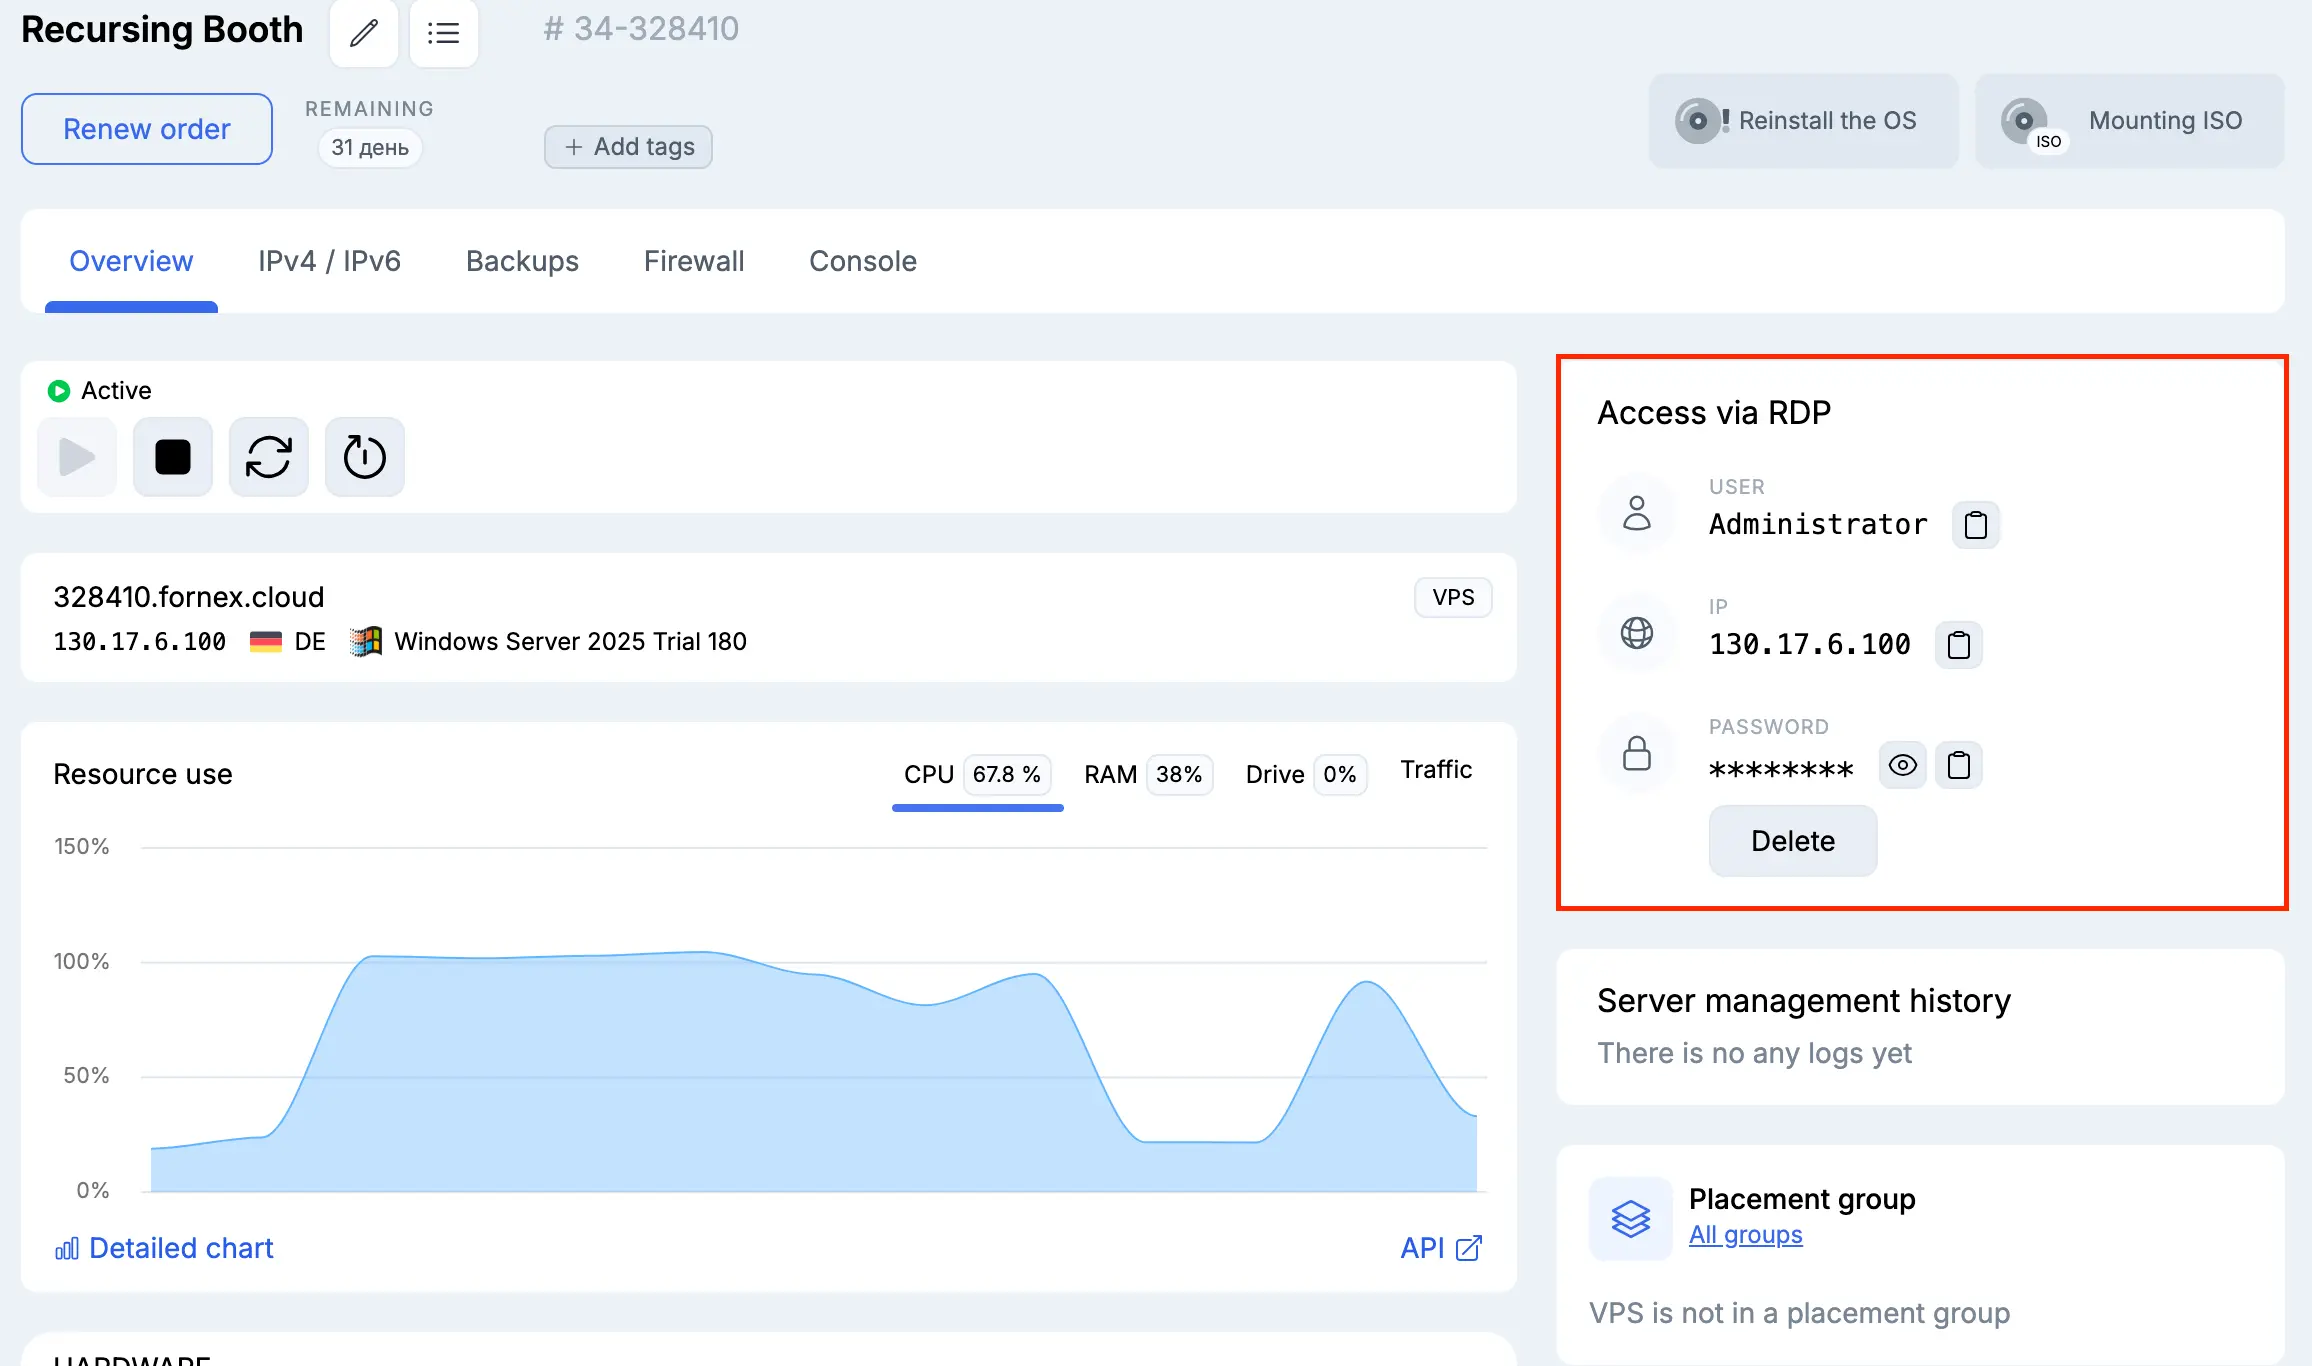
Task: Click the start server play button
Action: pyautogui.click(x=77, y=457)
